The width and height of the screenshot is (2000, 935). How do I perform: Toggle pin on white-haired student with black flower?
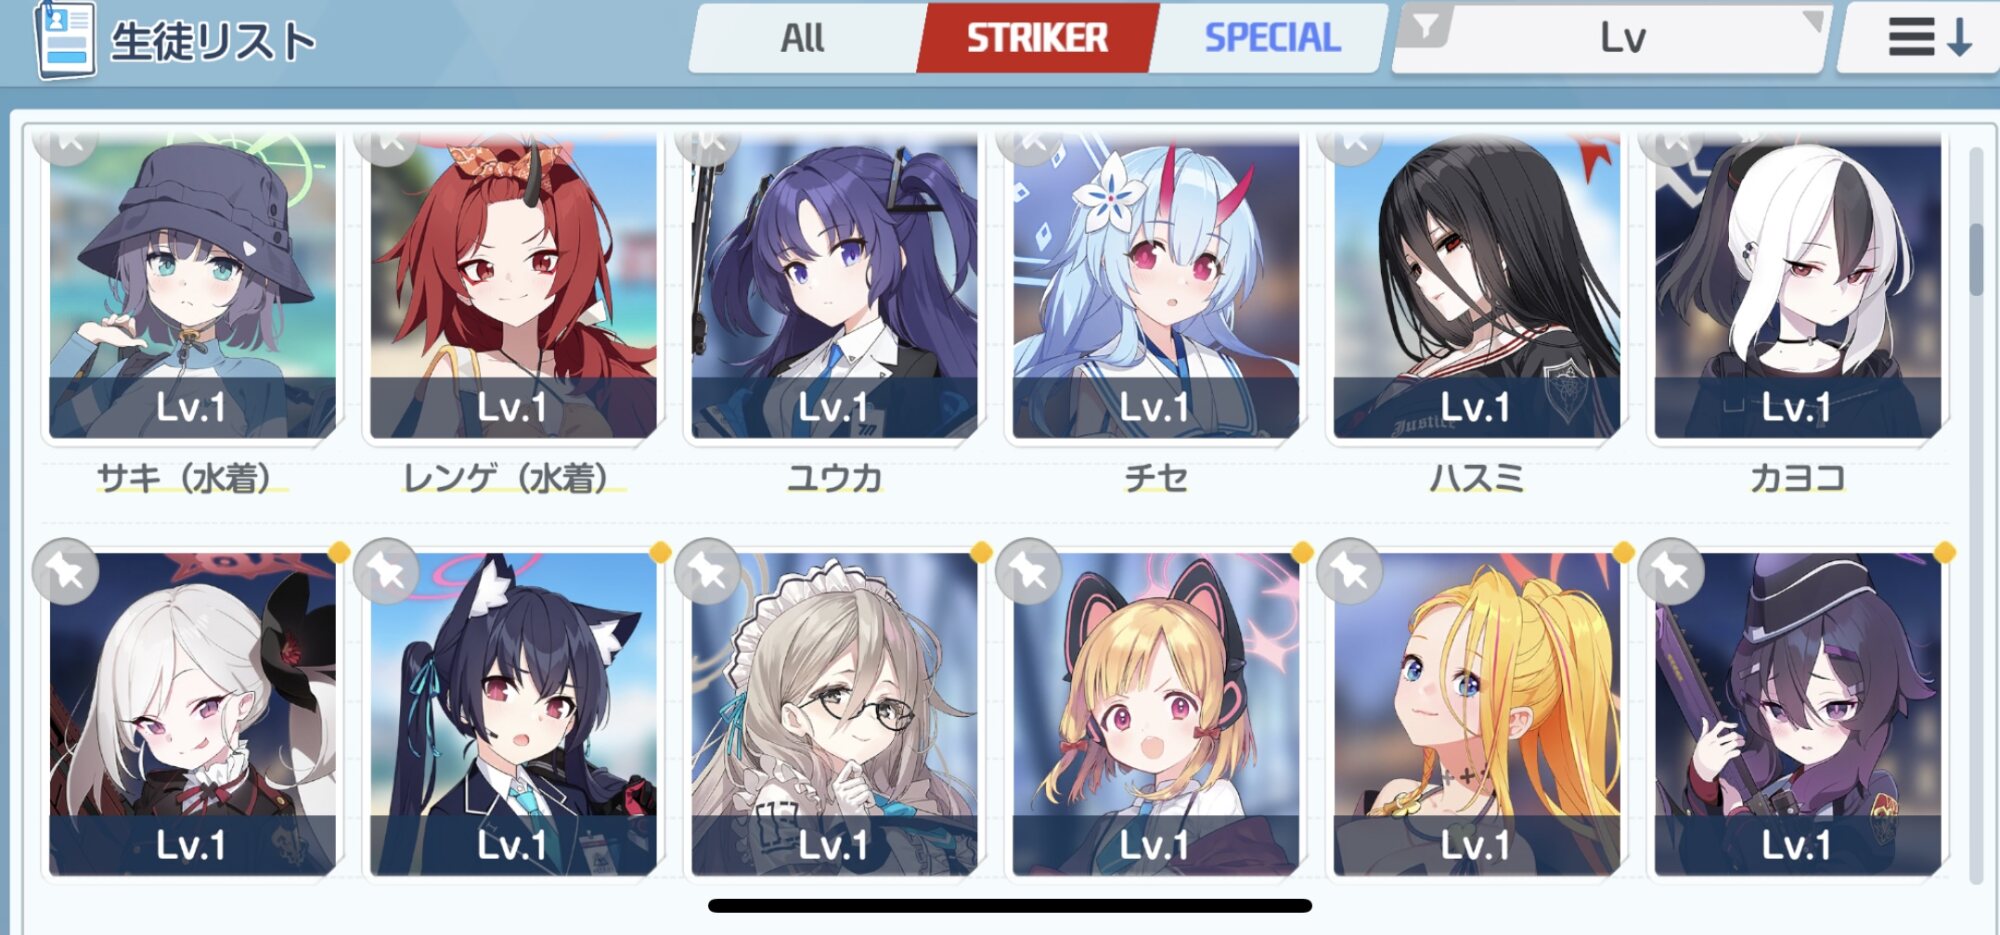[x=66, y=571]
